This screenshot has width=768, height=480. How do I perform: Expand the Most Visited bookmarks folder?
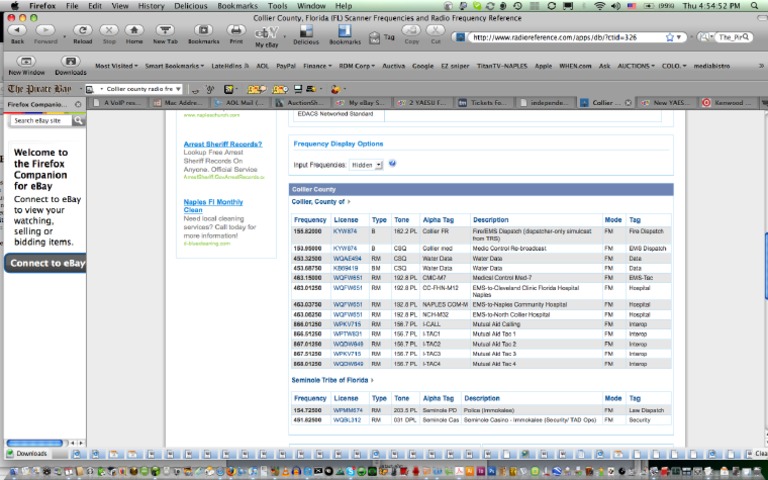116,66
